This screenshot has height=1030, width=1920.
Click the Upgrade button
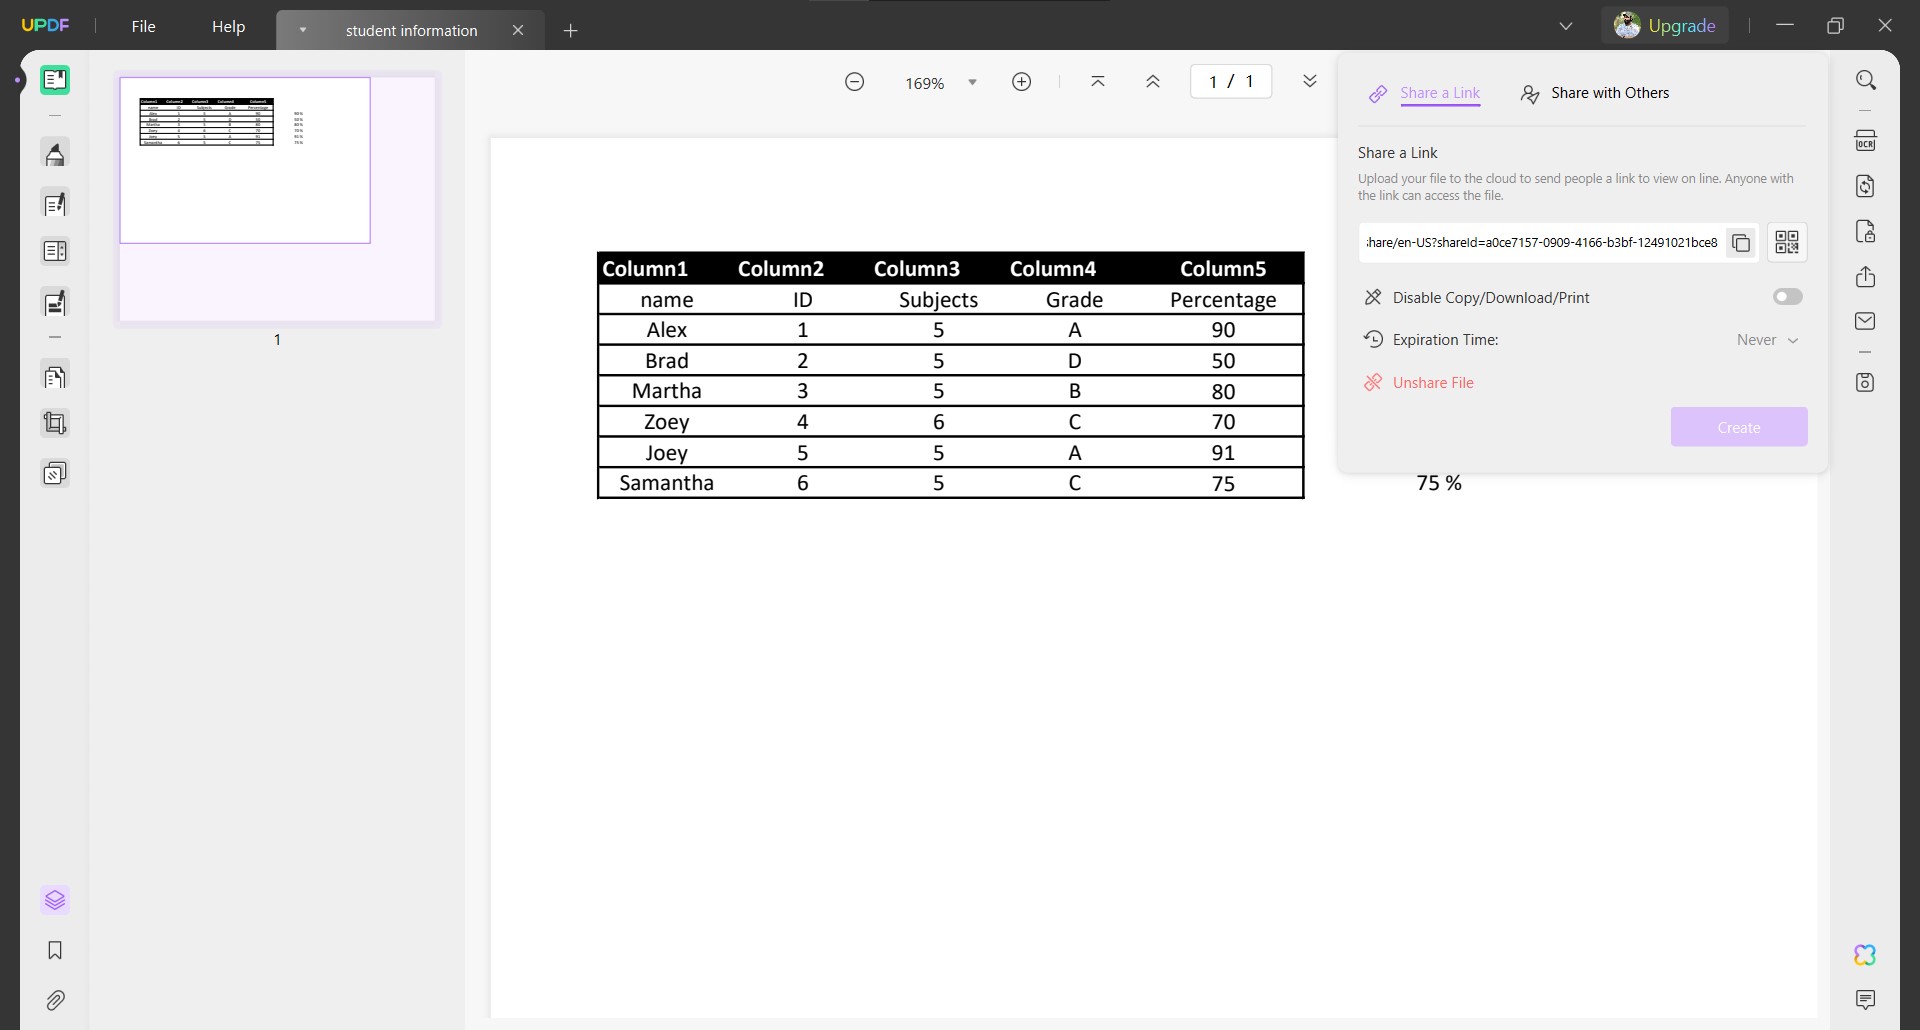(x=1665, y=26)
